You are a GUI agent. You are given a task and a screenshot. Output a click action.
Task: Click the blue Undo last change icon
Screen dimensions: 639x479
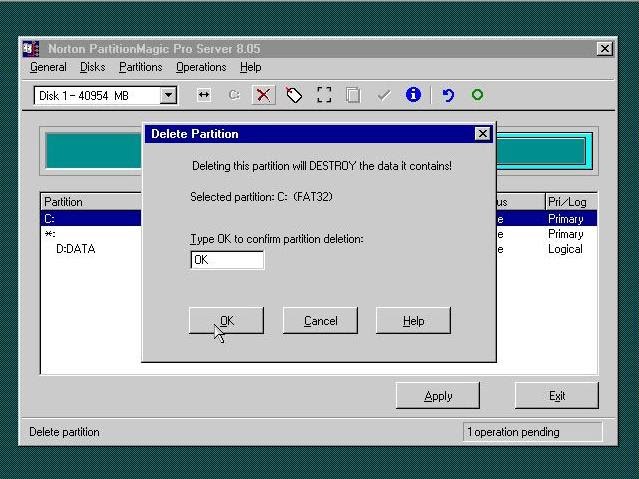click(448, 95)
